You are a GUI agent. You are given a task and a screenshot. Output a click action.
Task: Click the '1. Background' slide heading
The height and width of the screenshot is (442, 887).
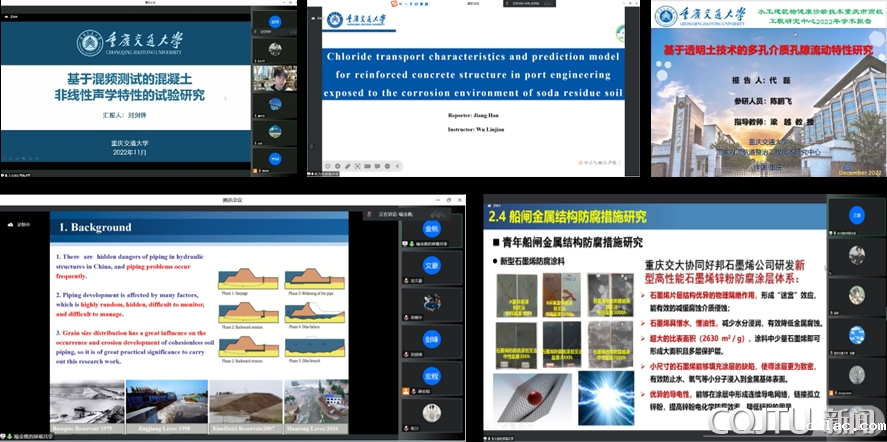point(95,228)
